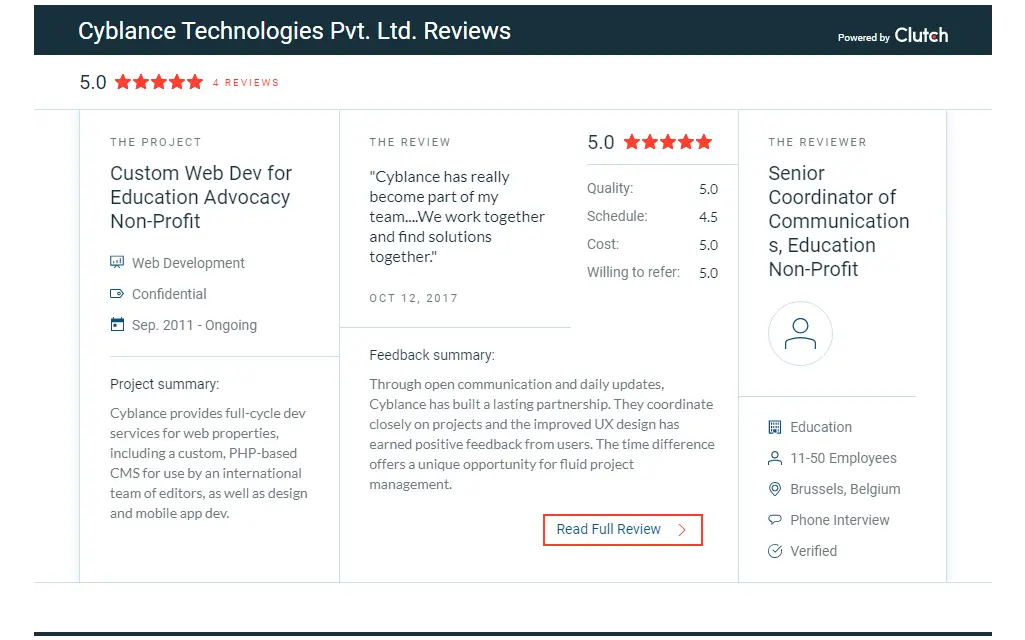Click the Clutch logo in the header
1025x640 pixels.
tap(921, 35)
